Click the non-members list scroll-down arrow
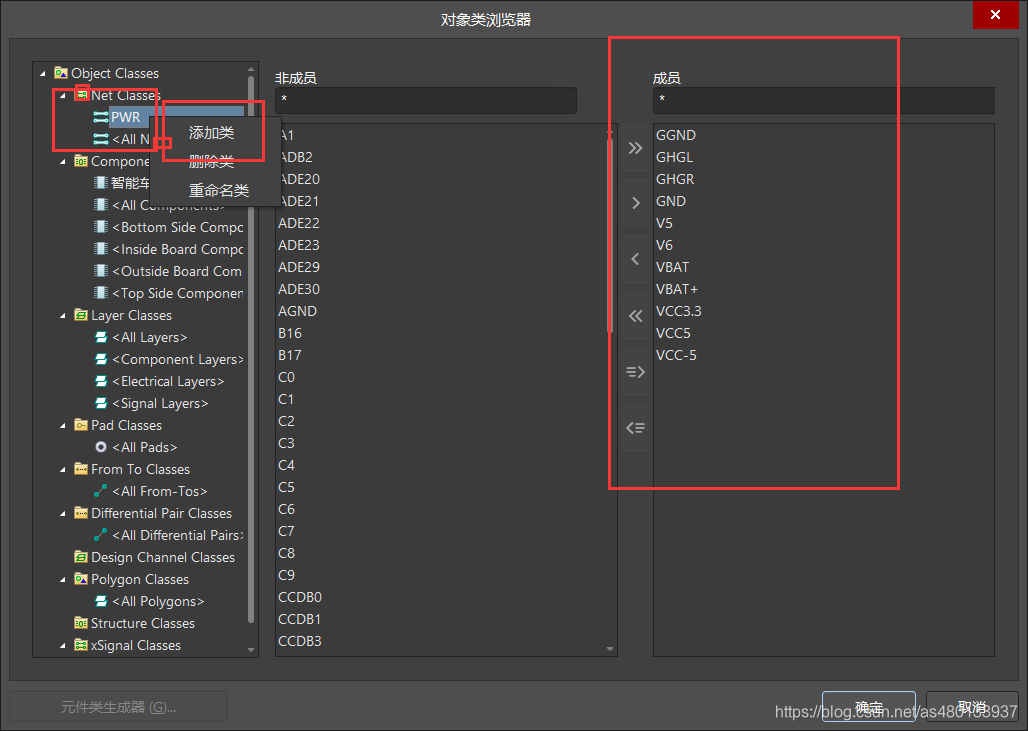 click(610, 649)
